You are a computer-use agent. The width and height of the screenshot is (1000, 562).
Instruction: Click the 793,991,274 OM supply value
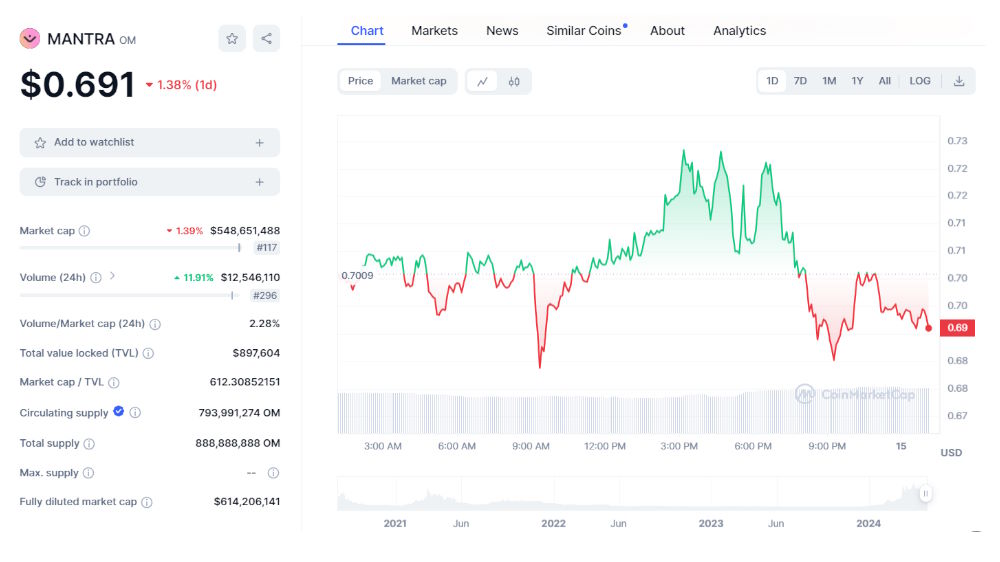[x=239, y=413]
